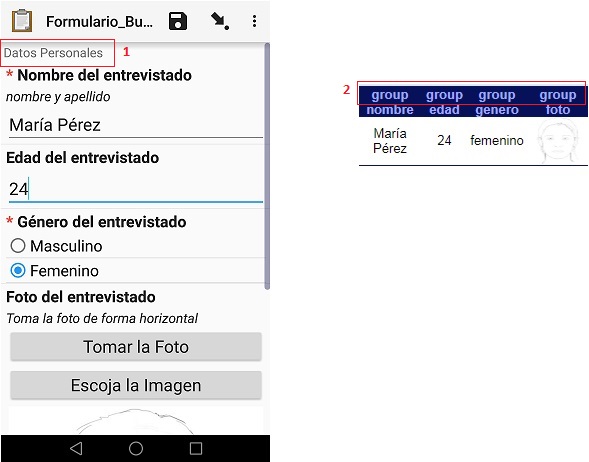
Task: Tap the Formulario_Bu... form title
Action: [99, 22]
